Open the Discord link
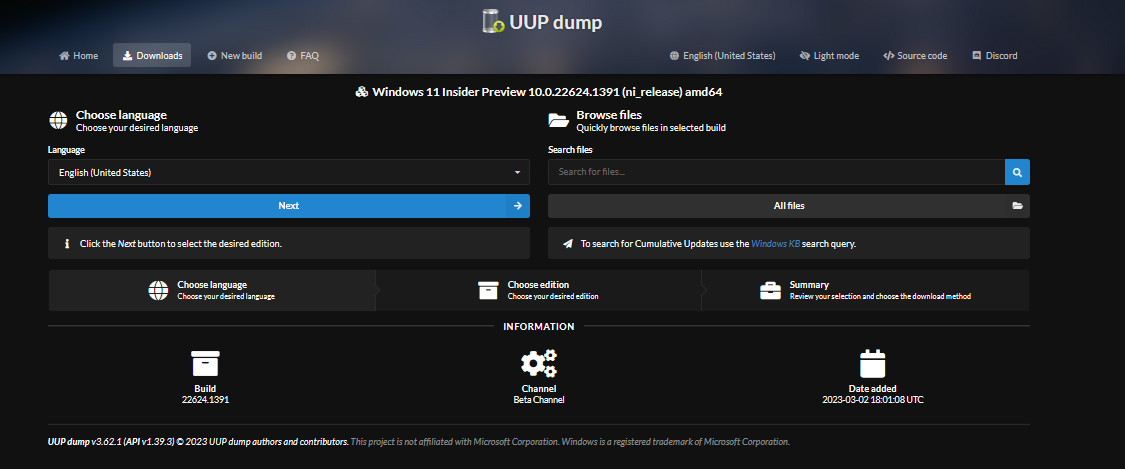1125x469 pixels. coord(994,55)
